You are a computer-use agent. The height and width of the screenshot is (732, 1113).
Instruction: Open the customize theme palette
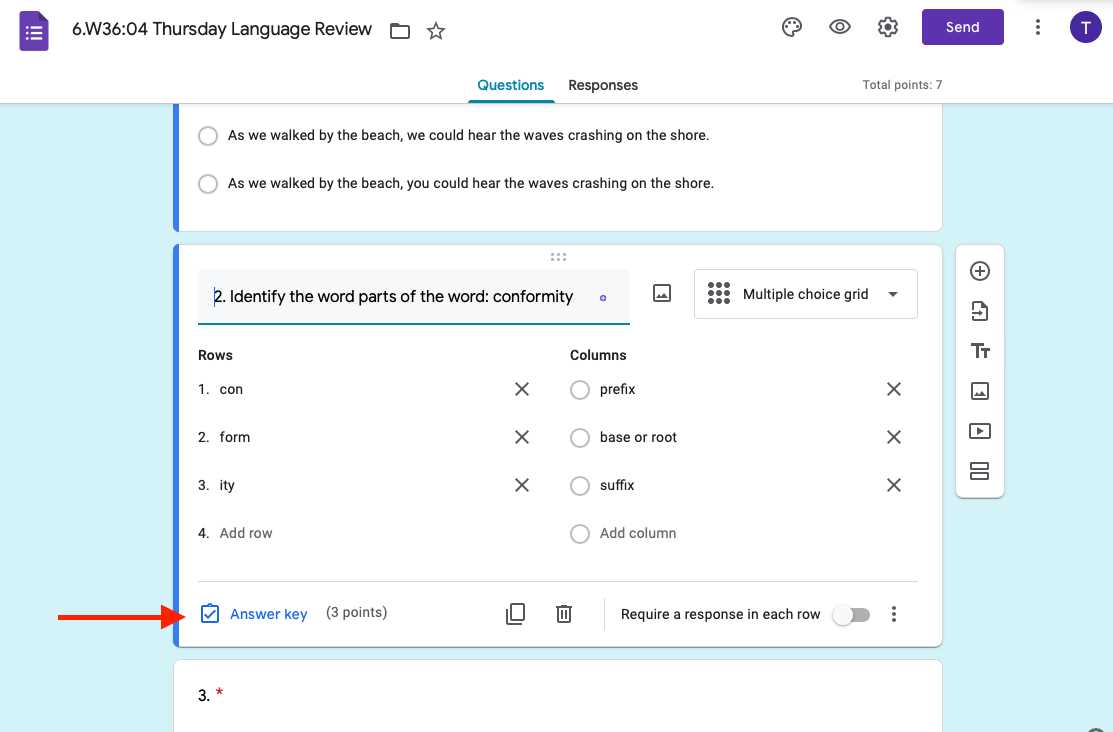[x=791, y=28]
